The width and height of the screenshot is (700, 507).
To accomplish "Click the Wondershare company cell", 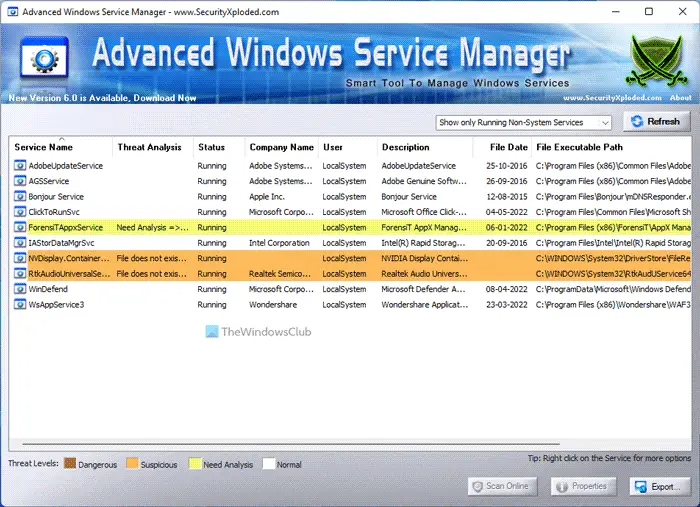I will [x=273, y=304].
